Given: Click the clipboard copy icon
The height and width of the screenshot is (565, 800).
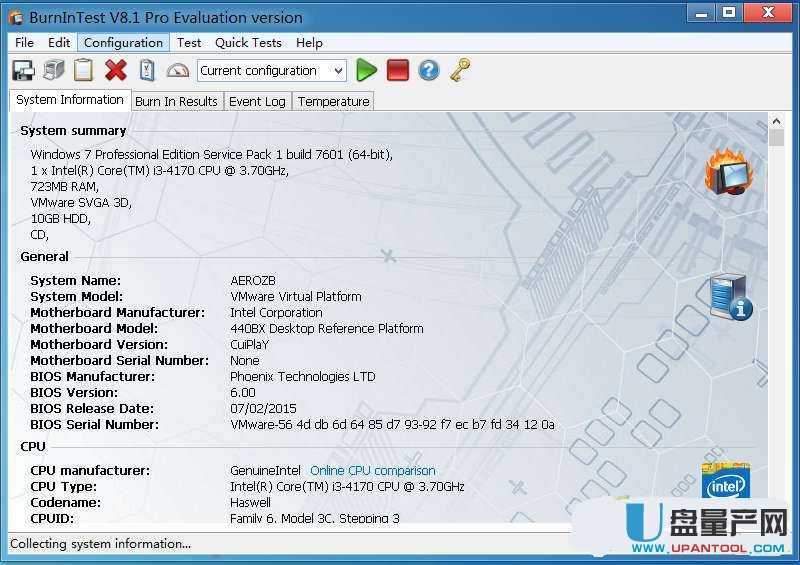Looking at the screenshot, I should (x=83, y=70).
